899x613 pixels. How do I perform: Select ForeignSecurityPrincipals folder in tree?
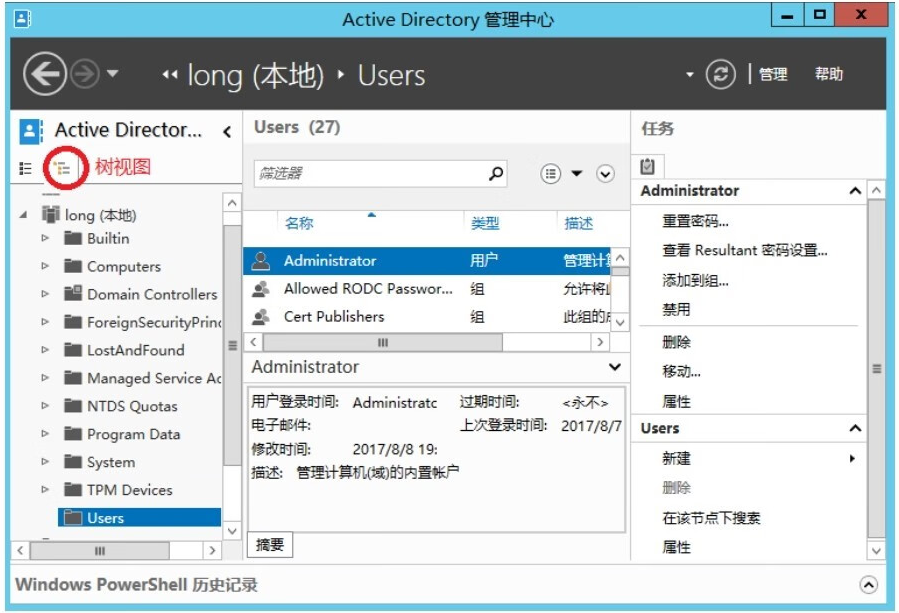(x=154, y=322)
